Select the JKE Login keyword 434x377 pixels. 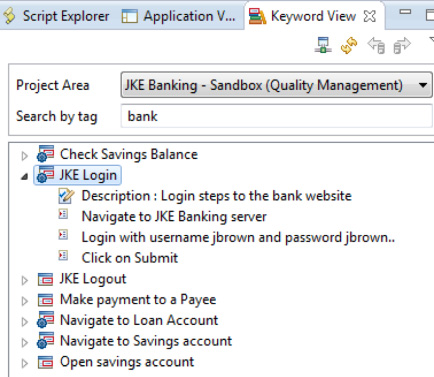tap(88, 175)
